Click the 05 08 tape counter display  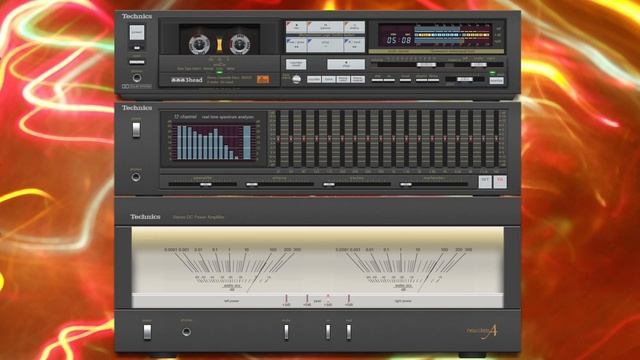(399, 40)
